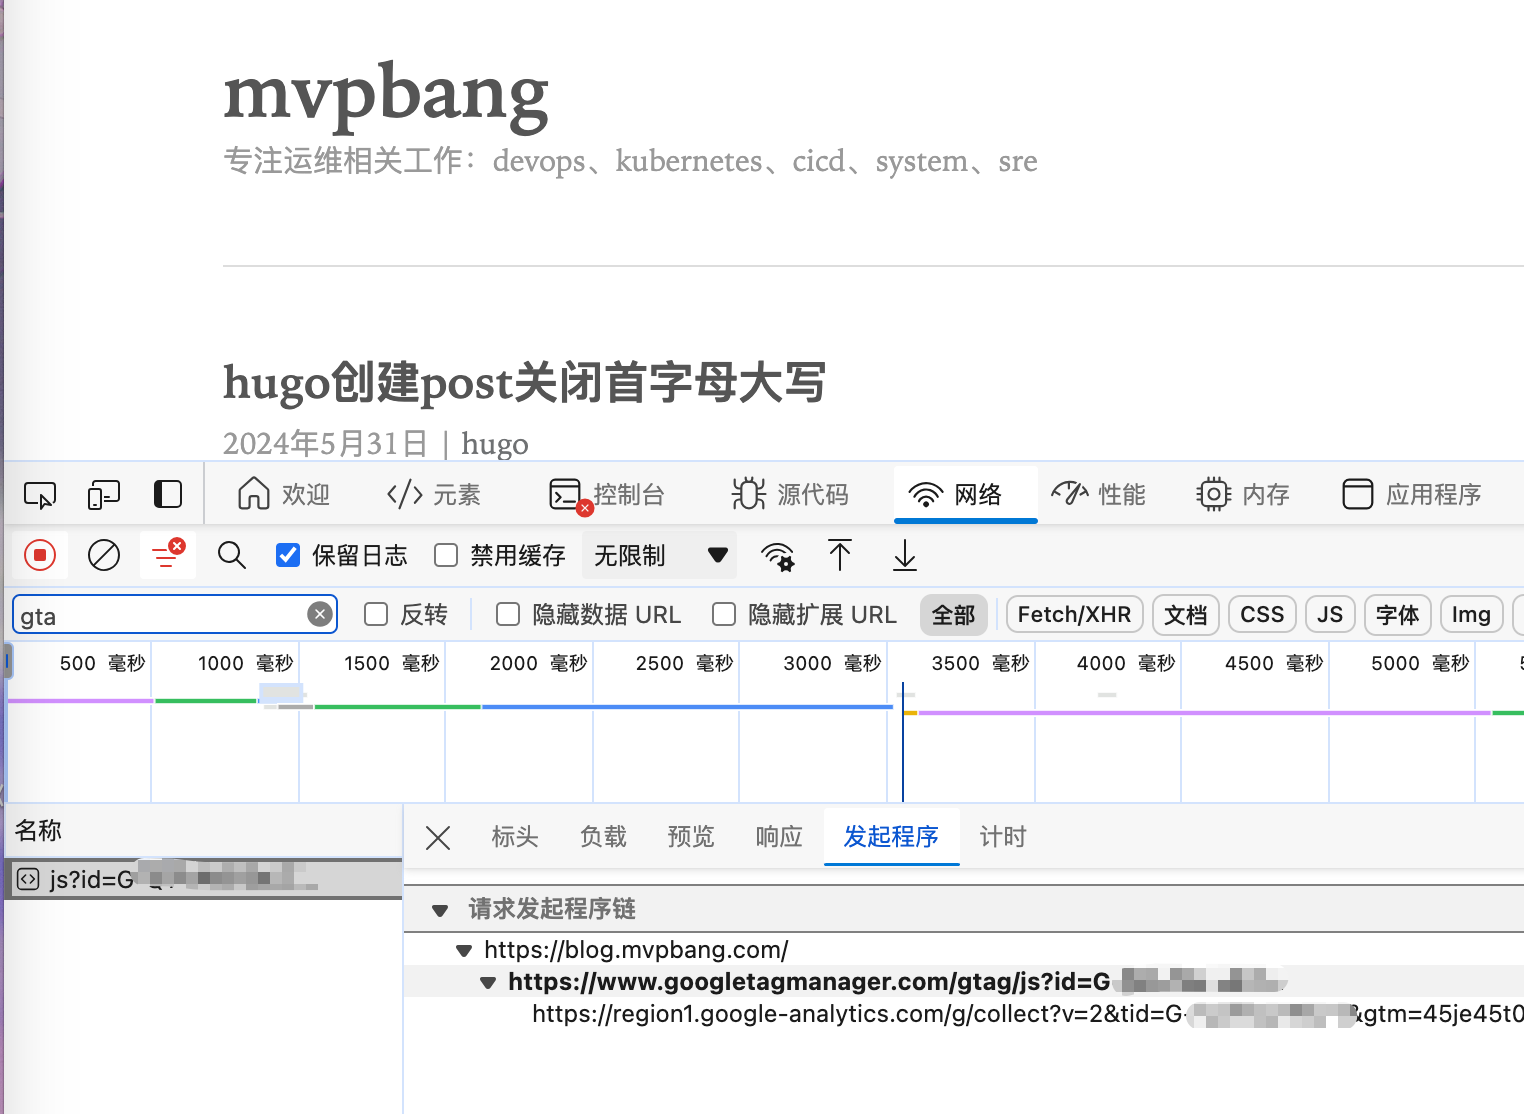Filter by 字体 font requests
The height and width of the screenshot is (1114, 1524).
point(1398,615)
